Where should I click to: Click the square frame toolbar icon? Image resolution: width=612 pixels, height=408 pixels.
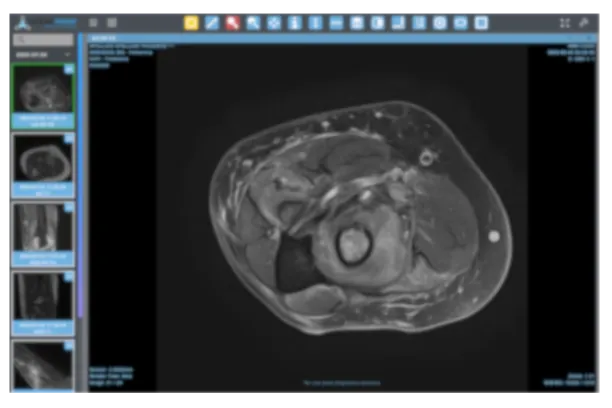481,23
